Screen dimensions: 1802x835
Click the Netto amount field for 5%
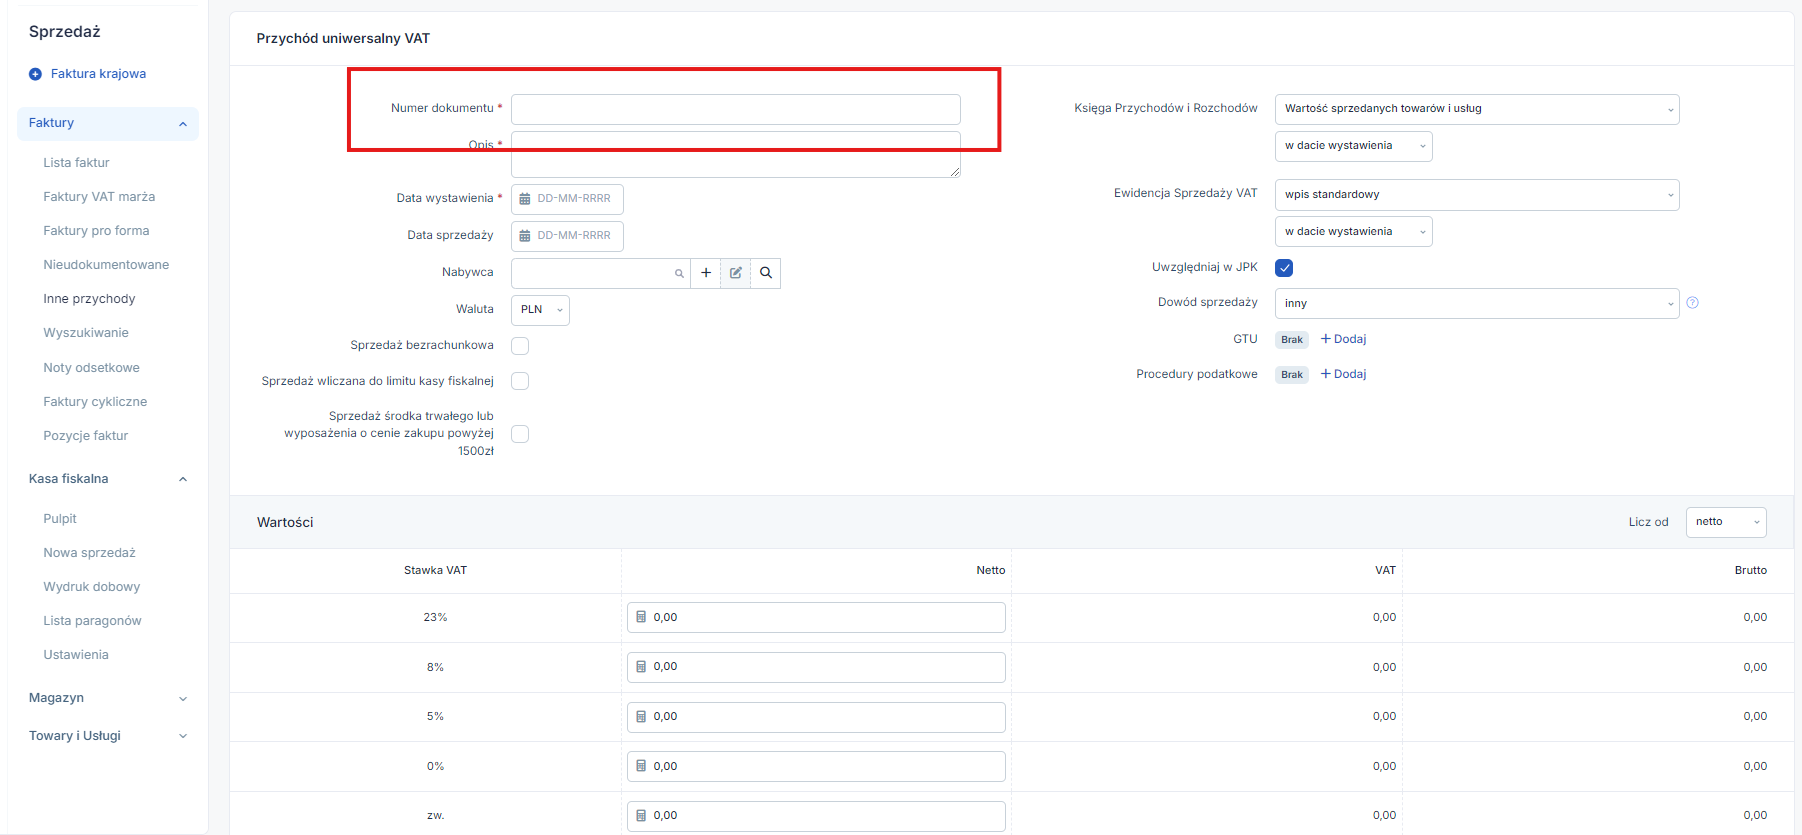[816, 717]
